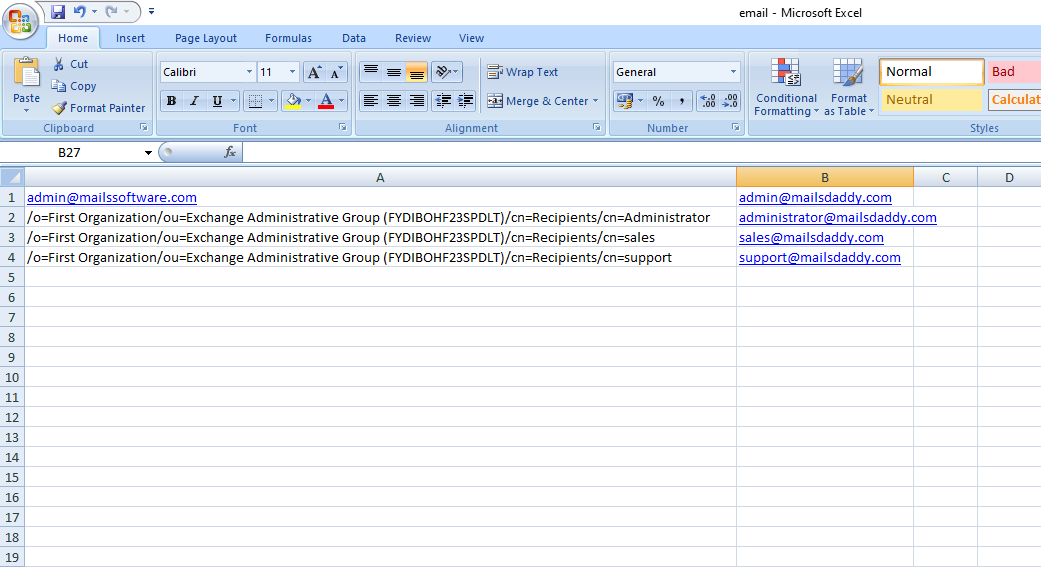This screenshot has height=567, width=1041.
Task: Save the workbook with floppy icon
Action: pos(58,11)
